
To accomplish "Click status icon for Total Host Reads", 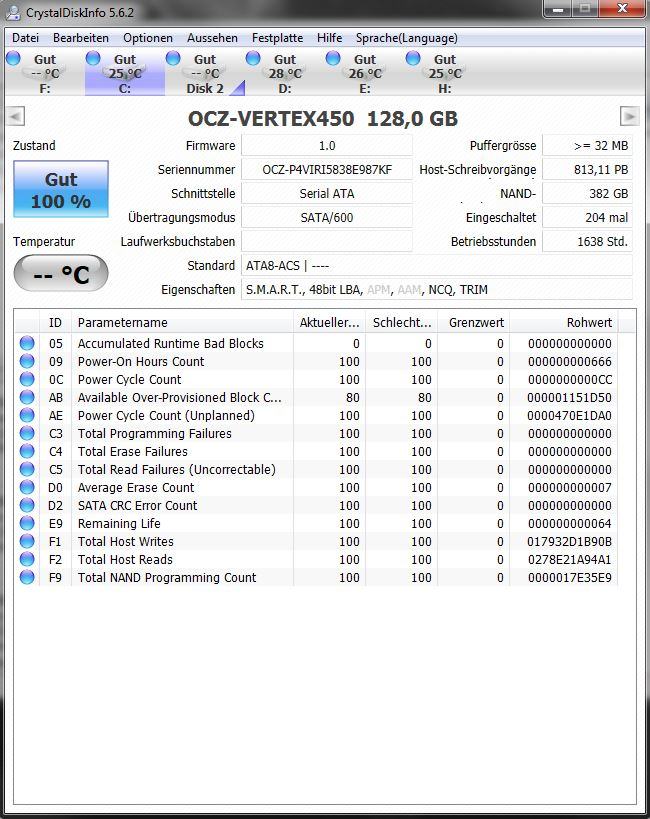I will point(27,559).
